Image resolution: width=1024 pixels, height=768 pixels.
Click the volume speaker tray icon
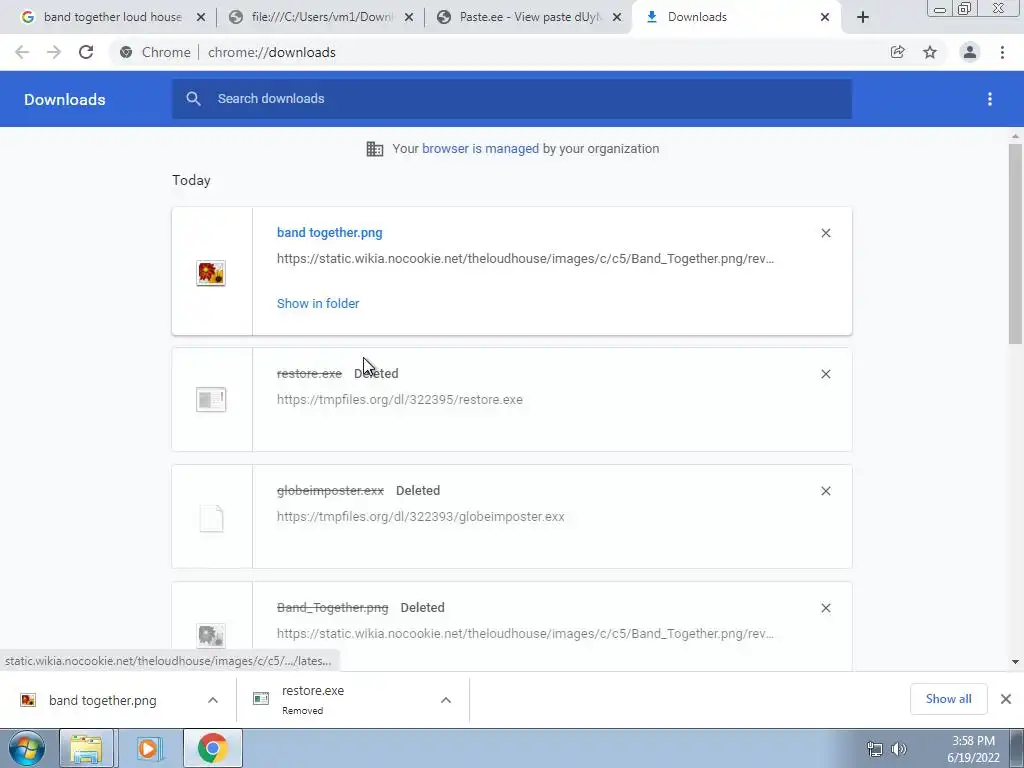pos(899,749)
